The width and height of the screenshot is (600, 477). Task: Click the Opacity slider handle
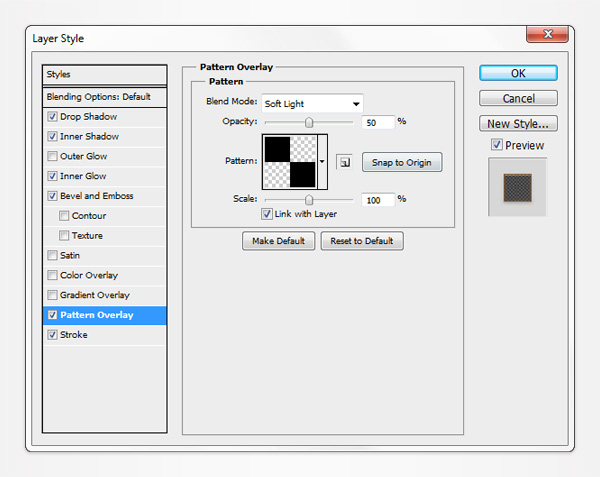[x=309, y=121]
